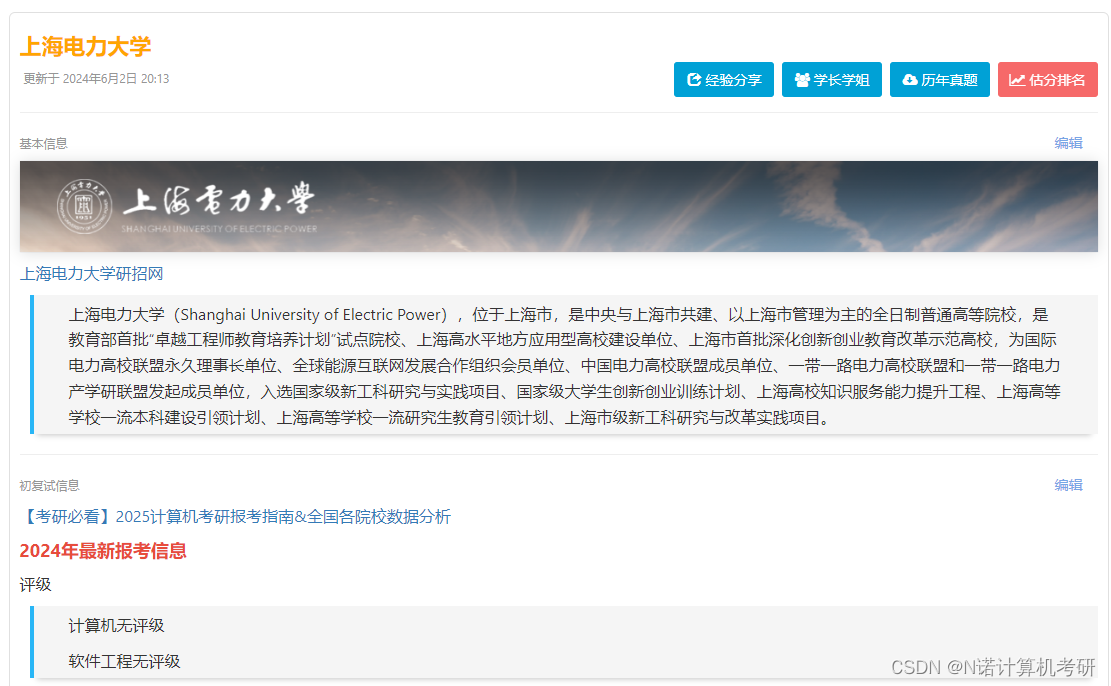Click the 软件工程无评级 line
1111x686 pixels.
click(x=124, y=661)
